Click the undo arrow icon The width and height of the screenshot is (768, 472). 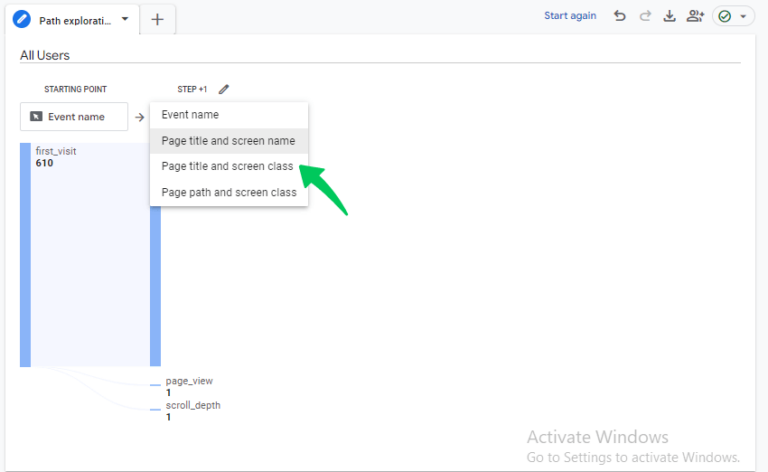620,16
